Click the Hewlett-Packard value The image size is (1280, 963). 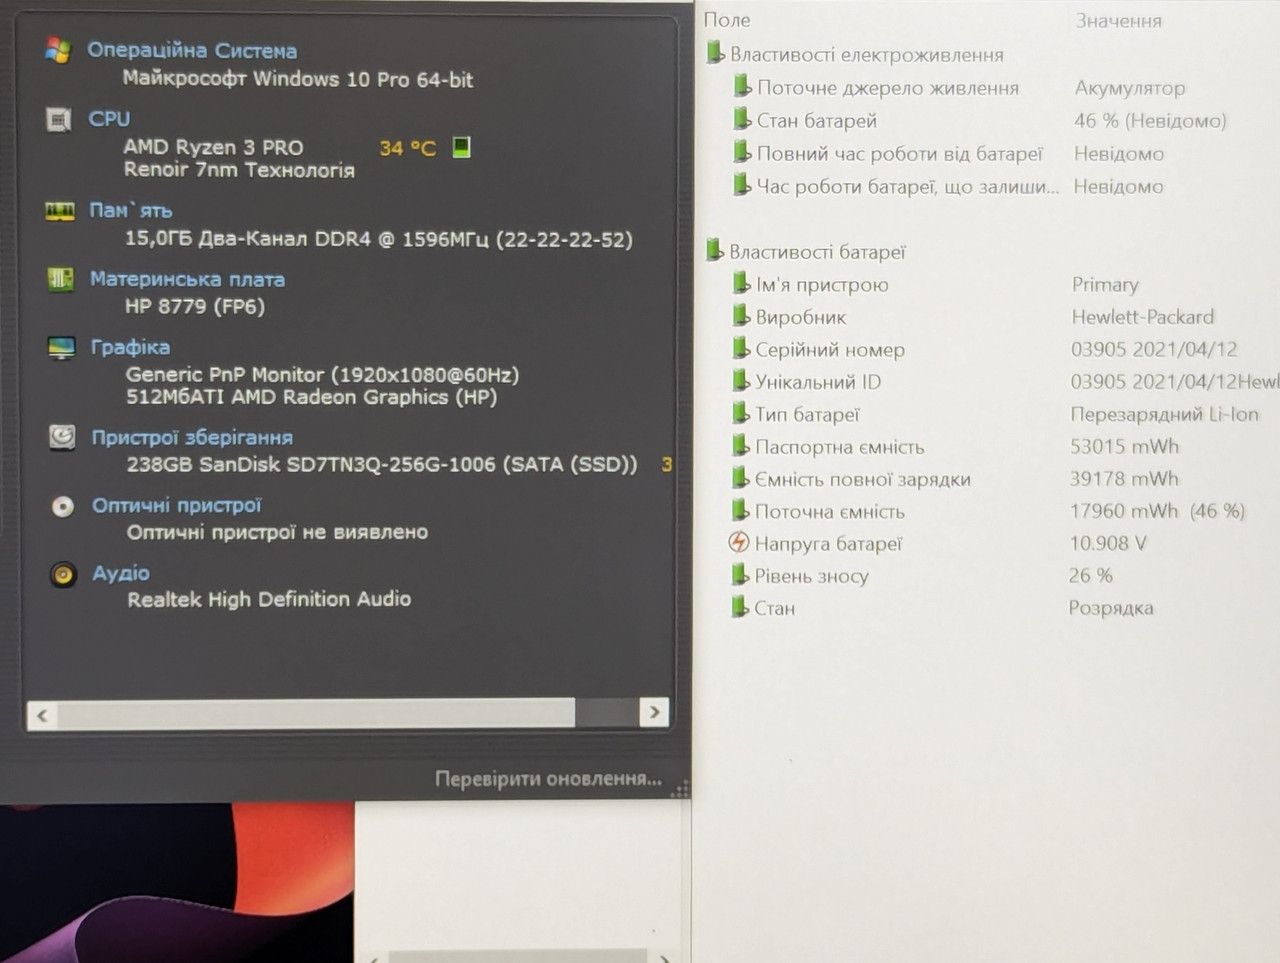click(x=1143, y=317)
